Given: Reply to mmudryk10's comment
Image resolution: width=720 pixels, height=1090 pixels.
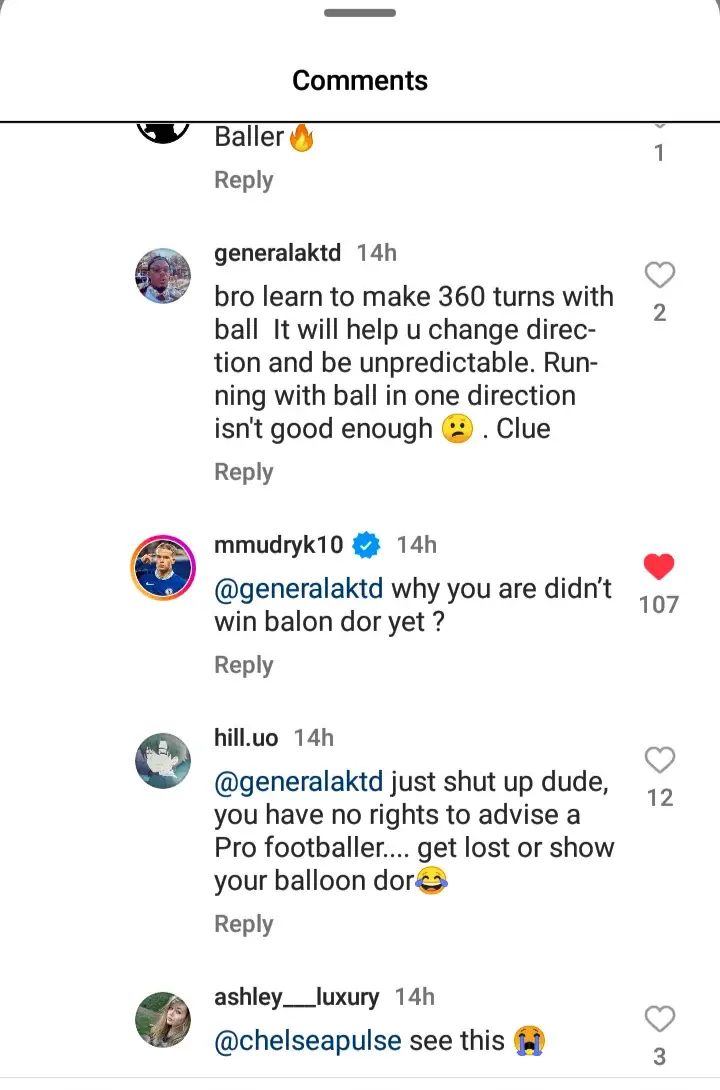Looking at the screenshot, I should click(243, 665).
